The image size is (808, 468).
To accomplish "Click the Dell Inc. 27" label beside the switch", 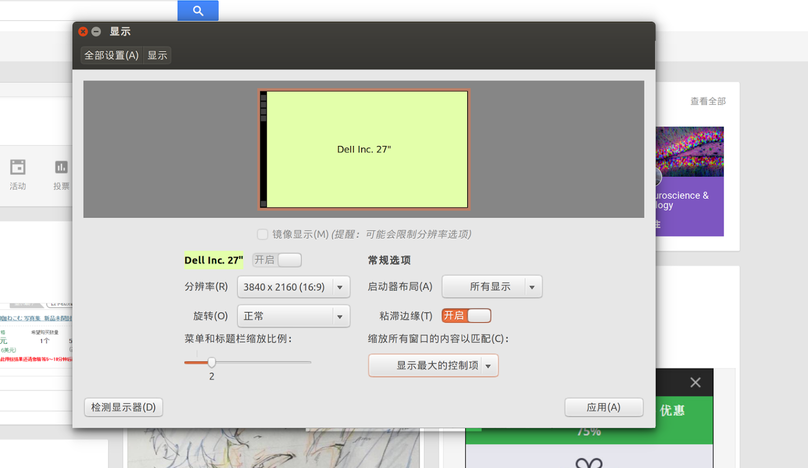I will 213,260.
